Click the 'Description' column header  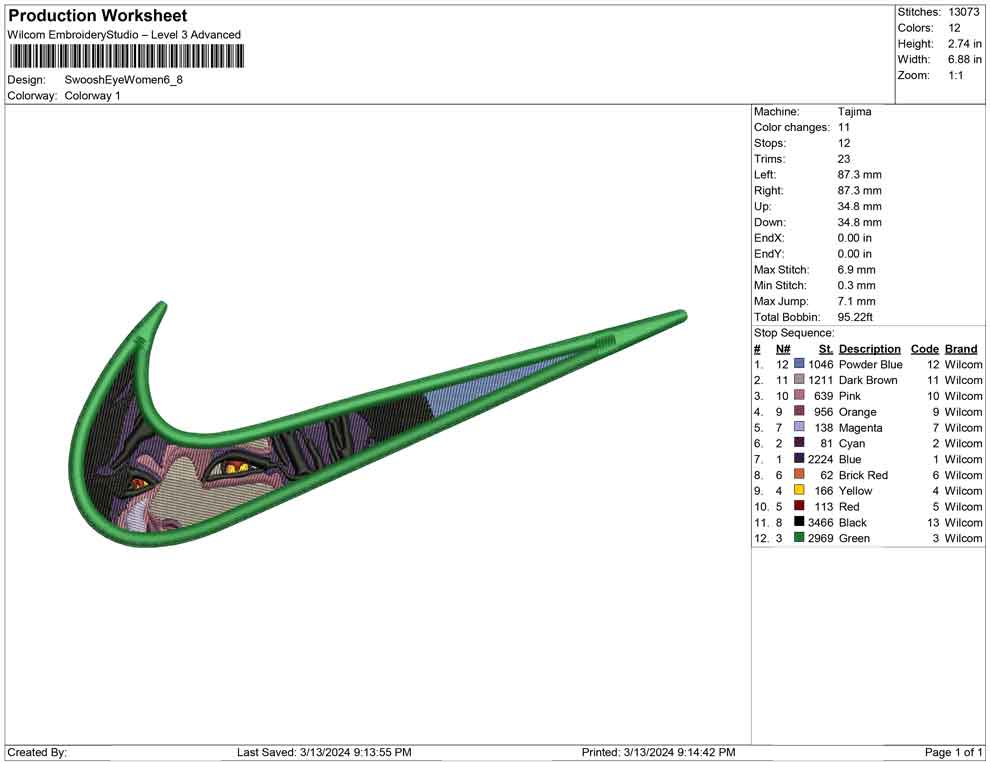pos(869,349)
